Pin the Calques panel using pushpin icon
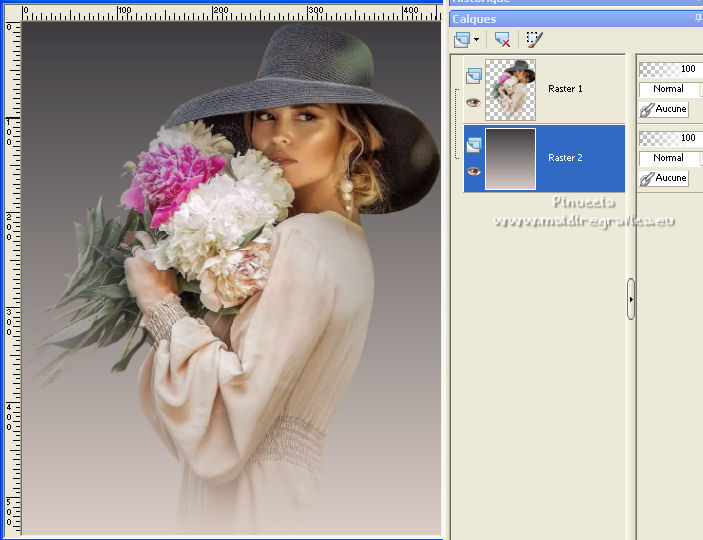The image size is (703, 540). (x=698, y=19)
